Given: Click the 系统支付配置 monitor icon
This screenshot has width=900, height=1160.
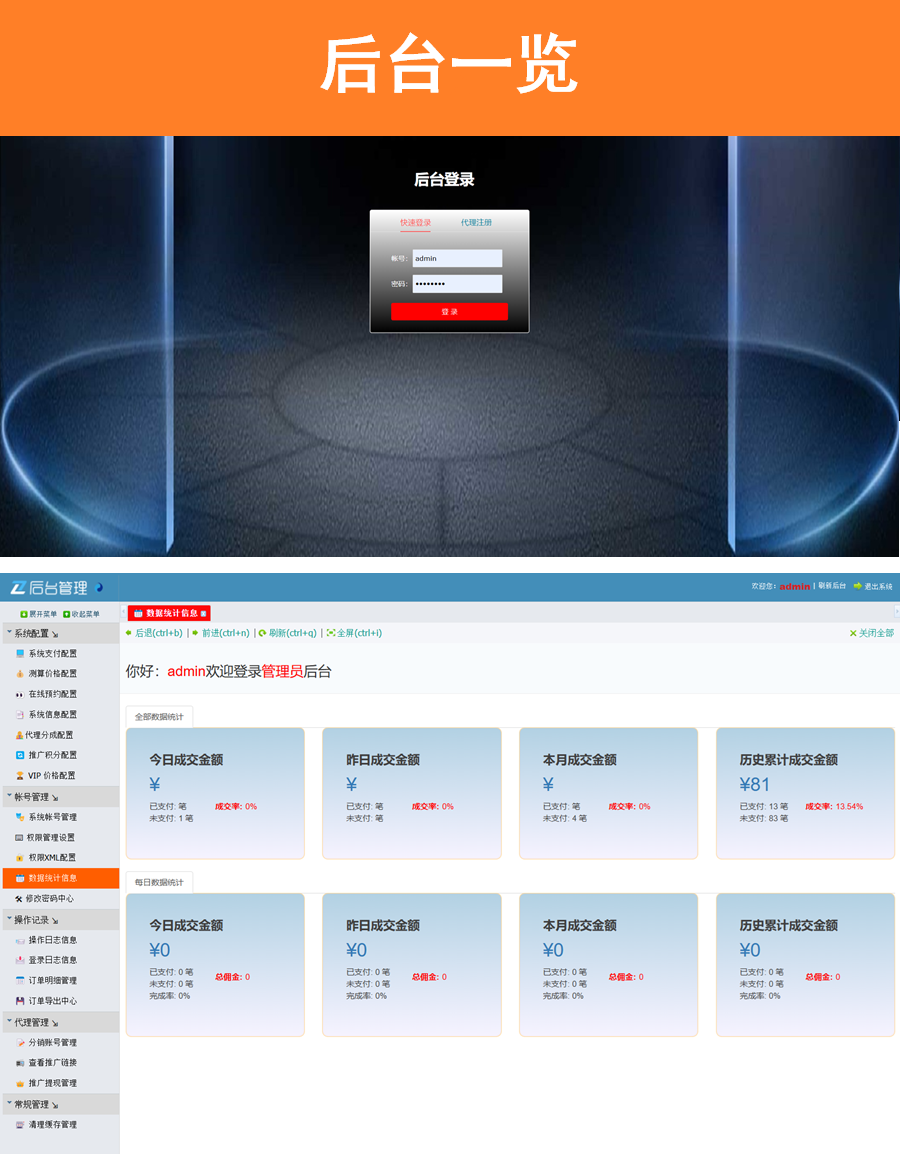Looking at the screenshot, I should [20, 653].
